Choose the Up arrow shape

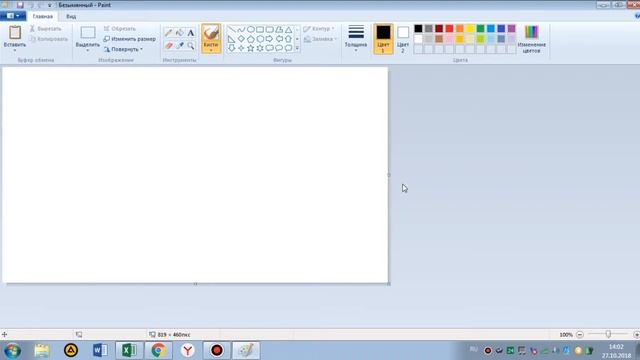[289, 39]
